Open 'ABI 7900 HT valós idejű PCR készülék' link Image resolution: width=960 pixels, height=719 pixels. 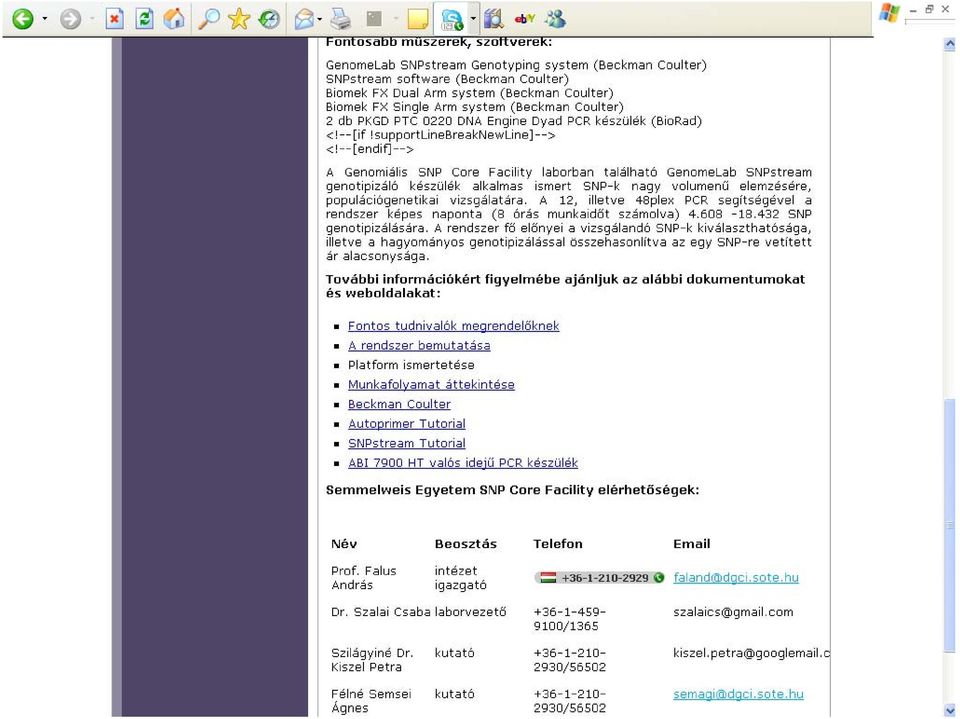(x=463, y=463)
